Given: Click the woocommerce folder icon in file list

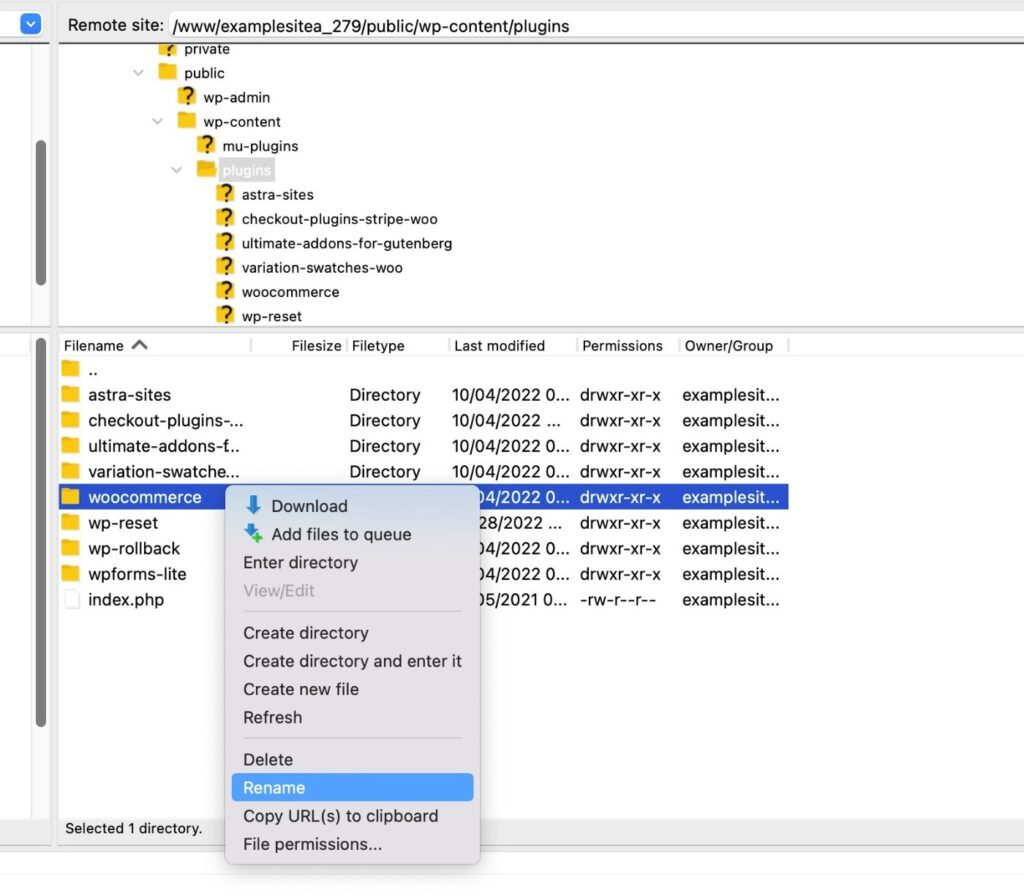Looking at the screenshot, I should [x=72, y=497].
